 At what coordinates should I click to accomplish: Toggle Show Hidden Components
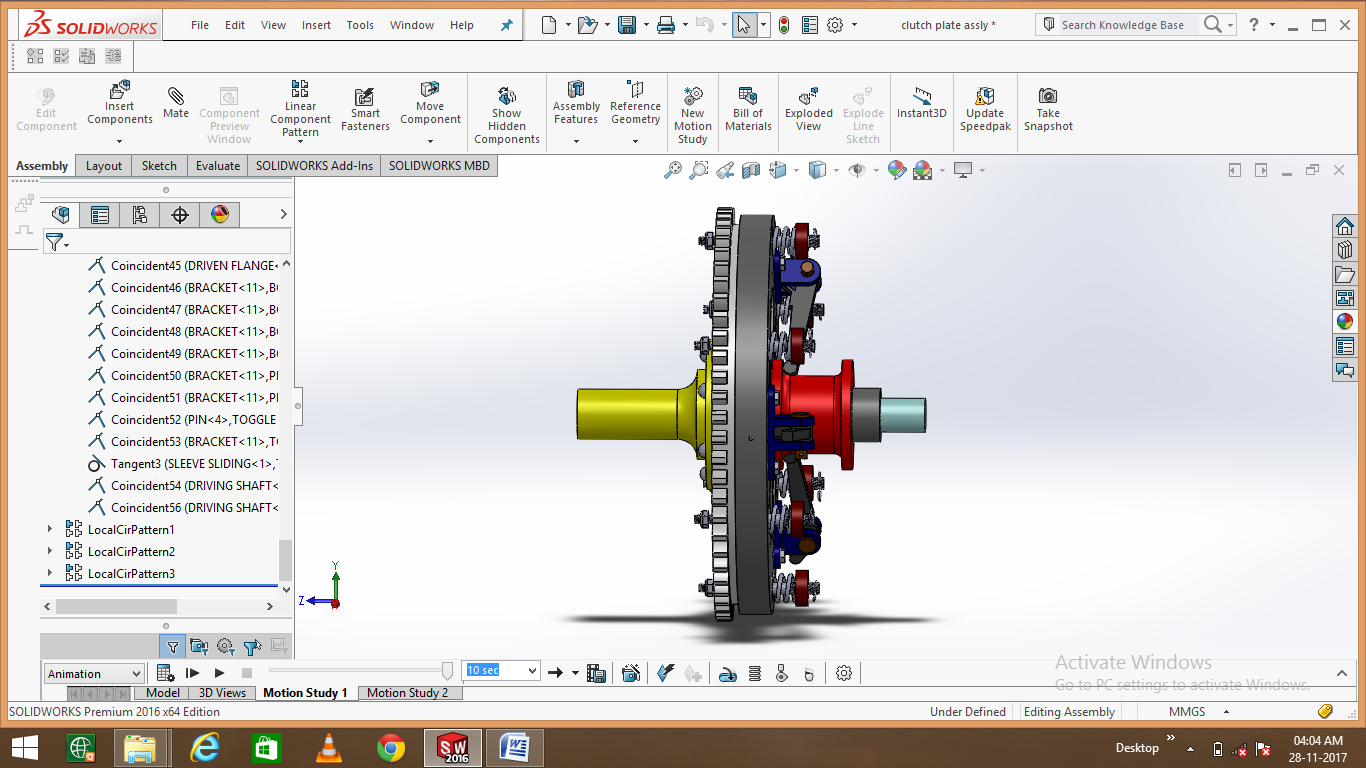506,101
